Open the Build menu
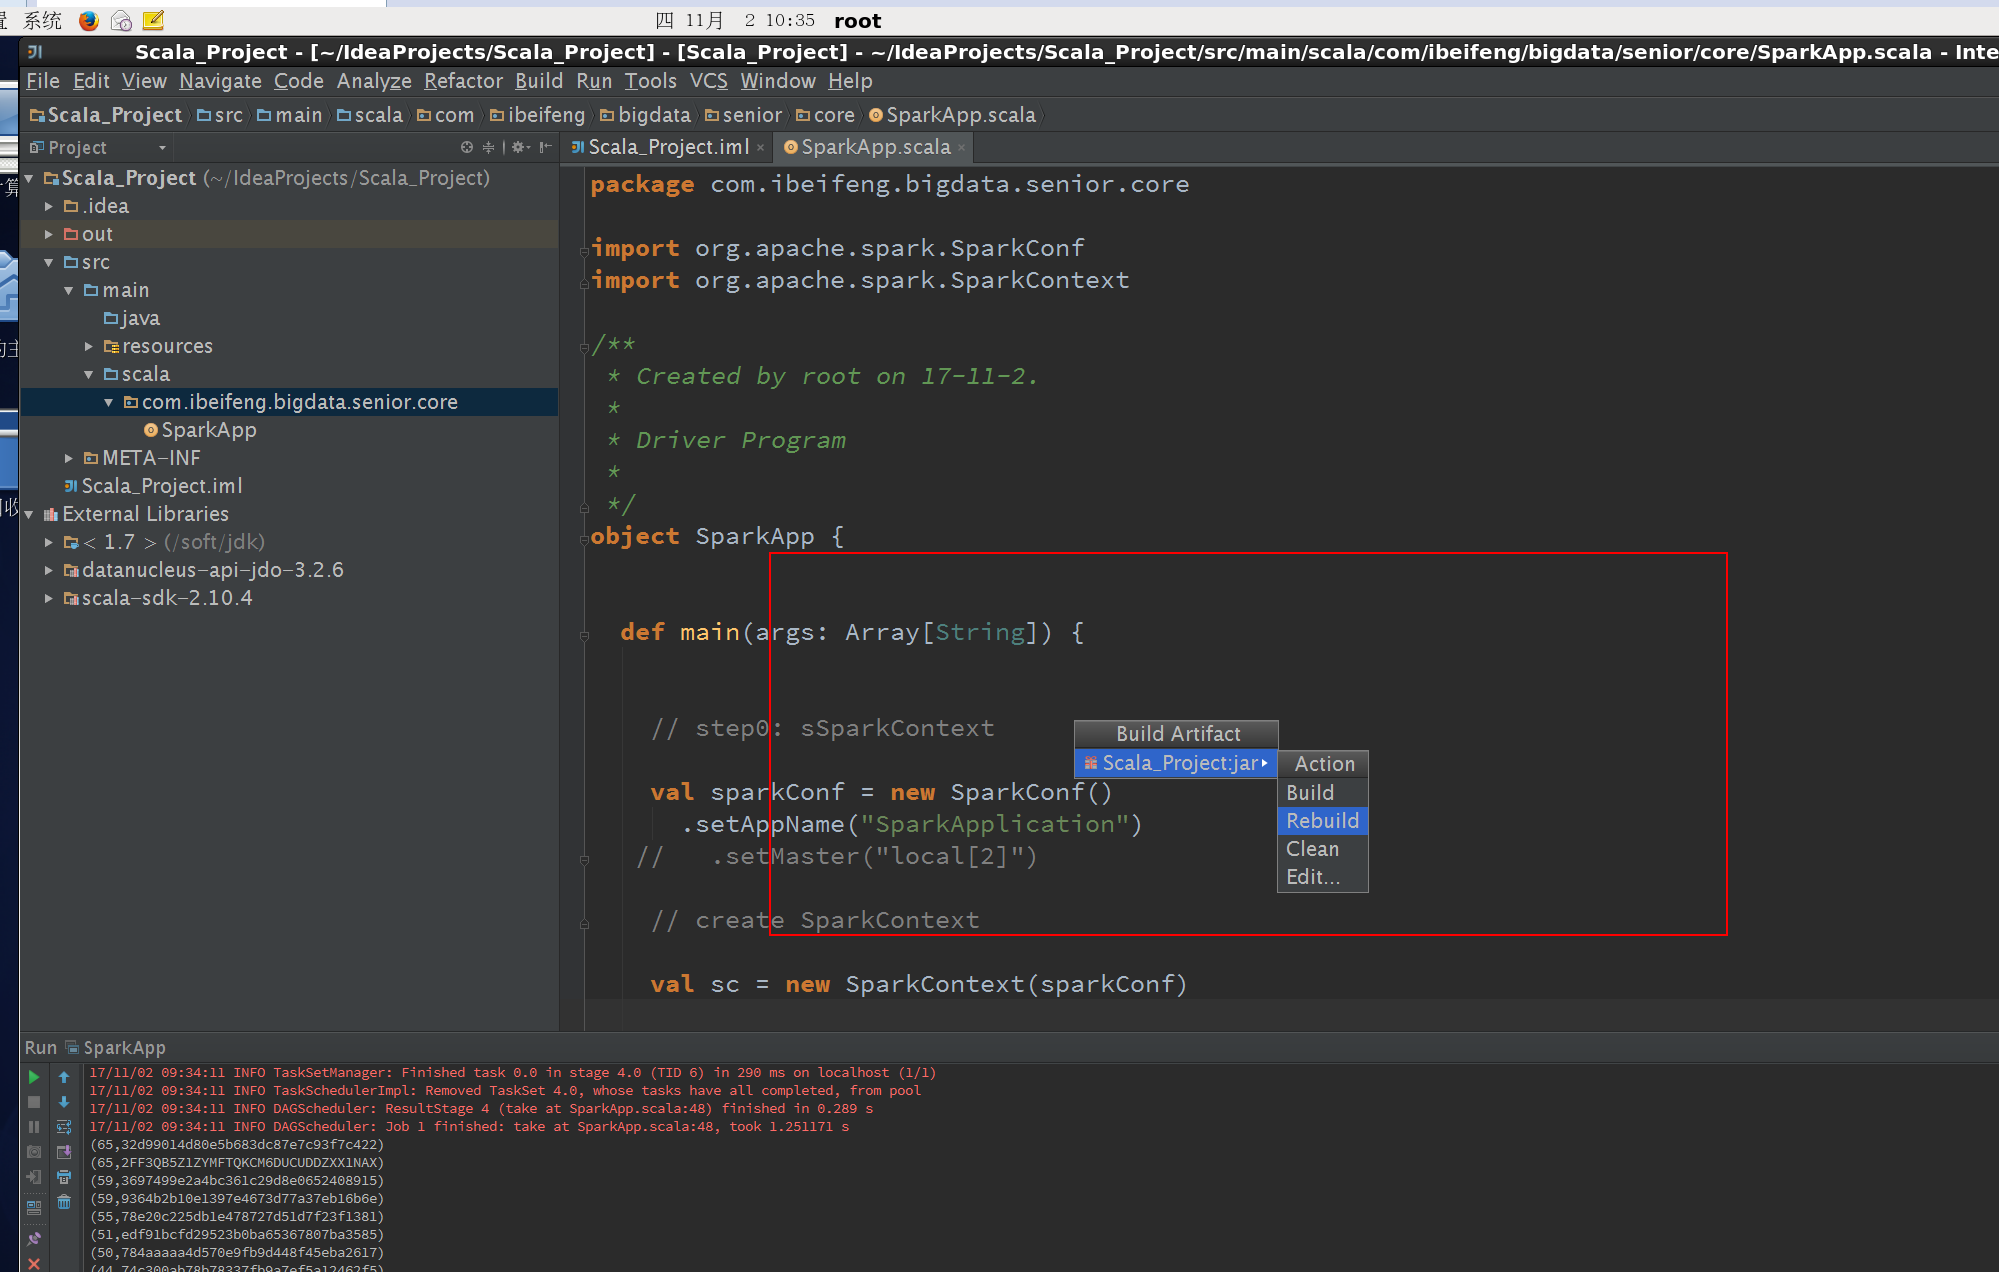The width and height of the screenshot is (1999, 1272). pos(539,81)
